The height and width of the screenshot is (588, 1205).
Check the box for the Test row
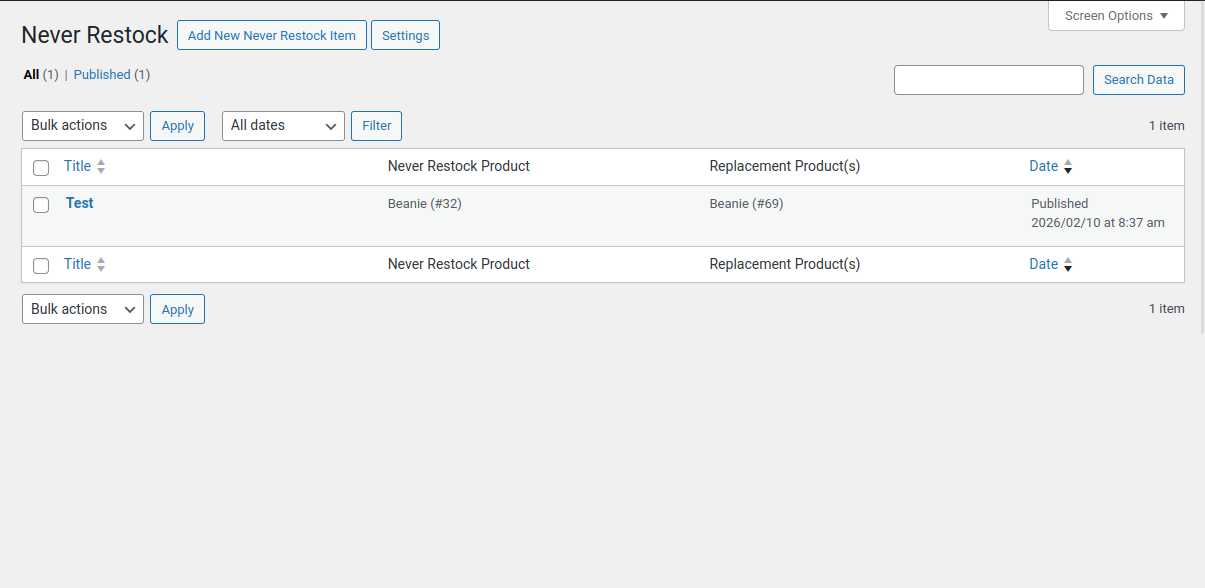[41, 205]
